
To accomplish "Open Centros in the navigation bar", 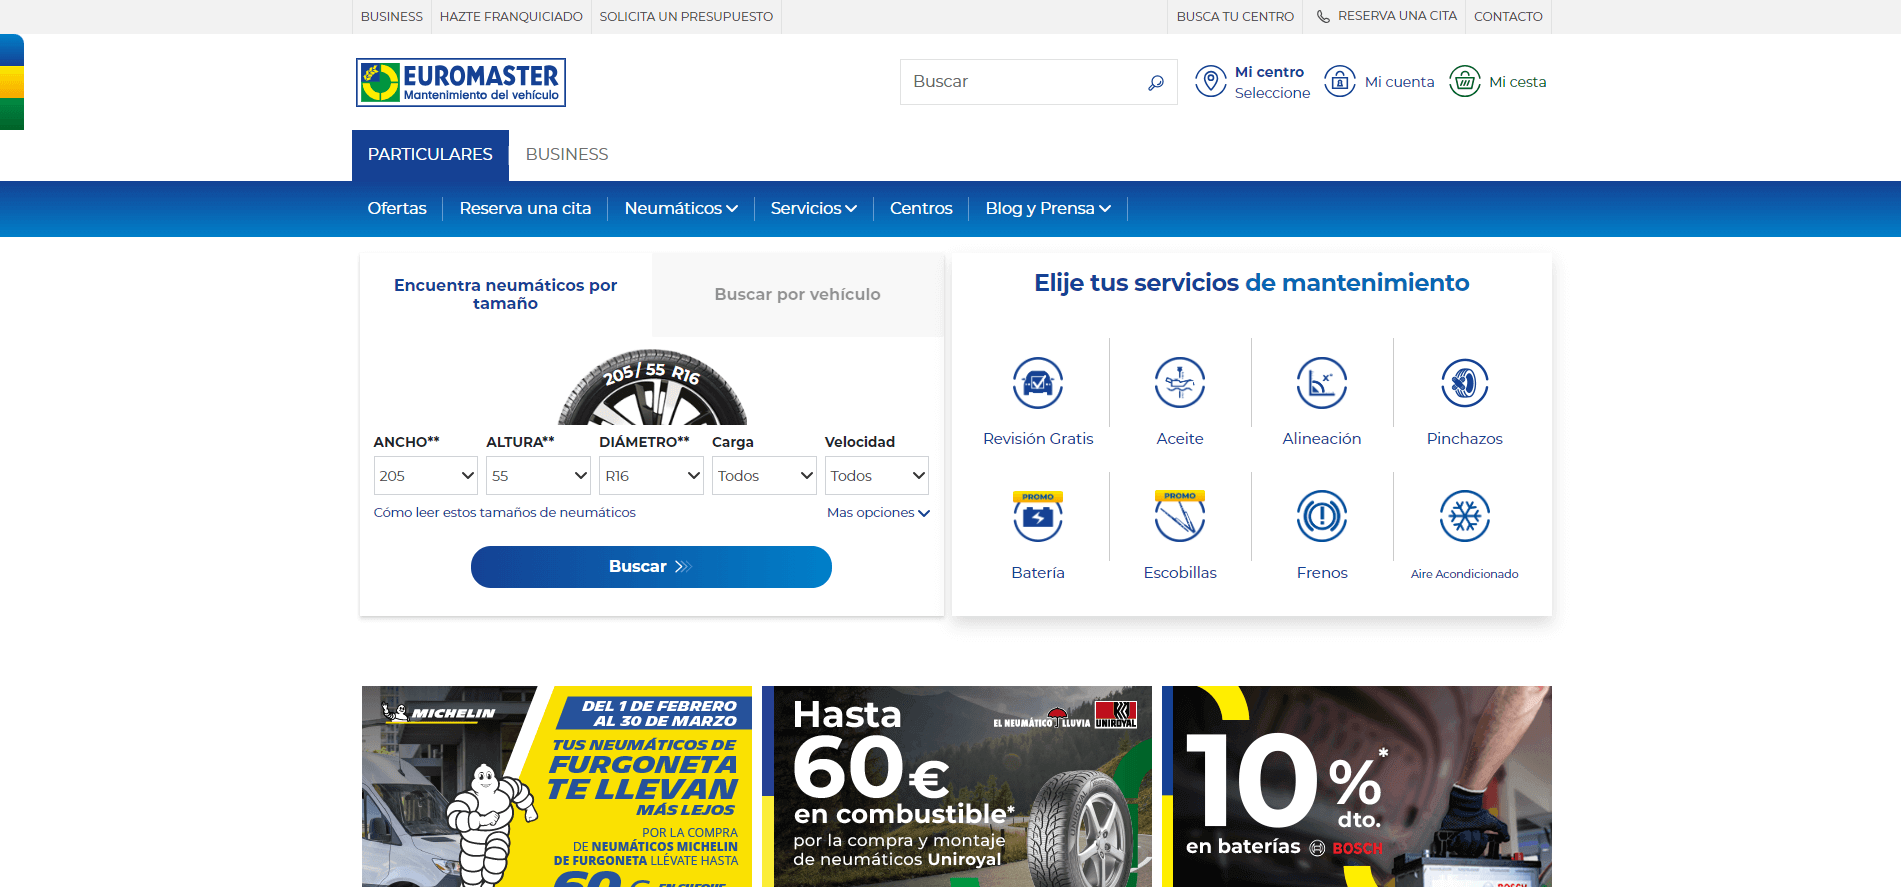I will pos(921,208).
